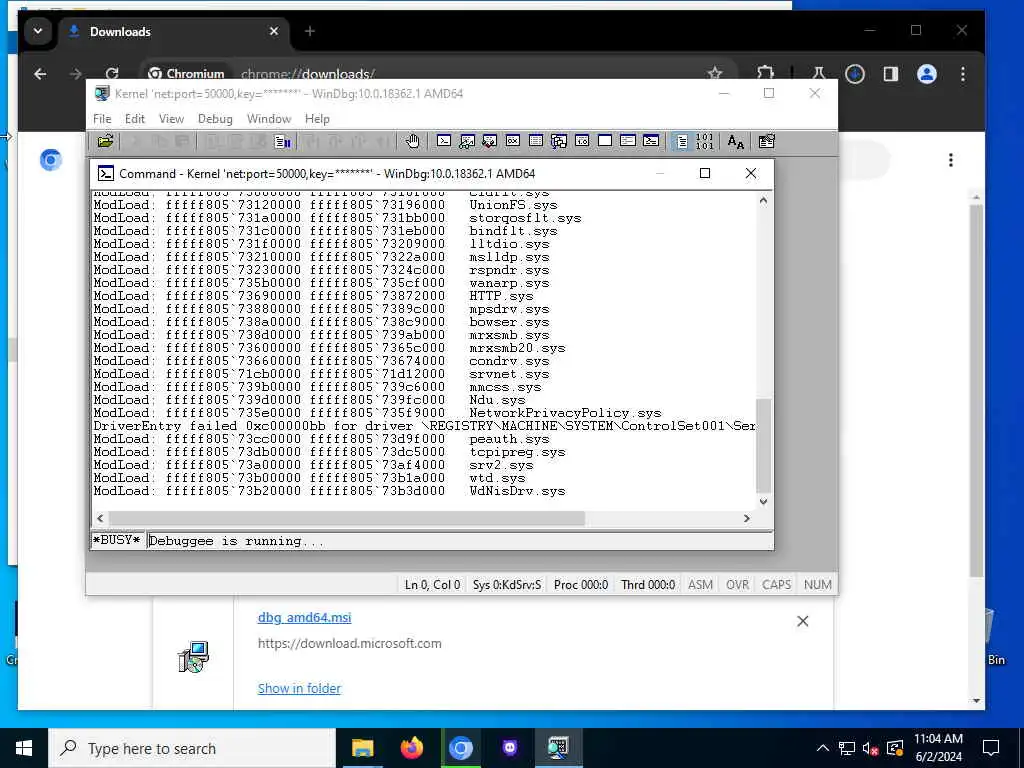The image size is (1024, 768).
Task: Click Command window scroll up arrow
Action: coord(763,200)
